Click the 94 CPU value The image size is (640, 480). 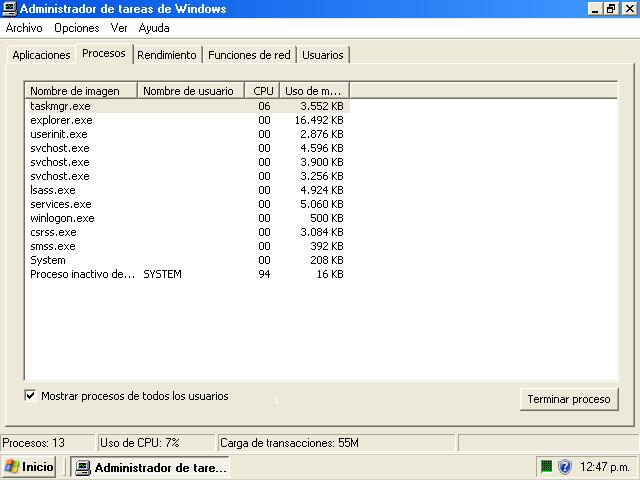tap(264, 274)
